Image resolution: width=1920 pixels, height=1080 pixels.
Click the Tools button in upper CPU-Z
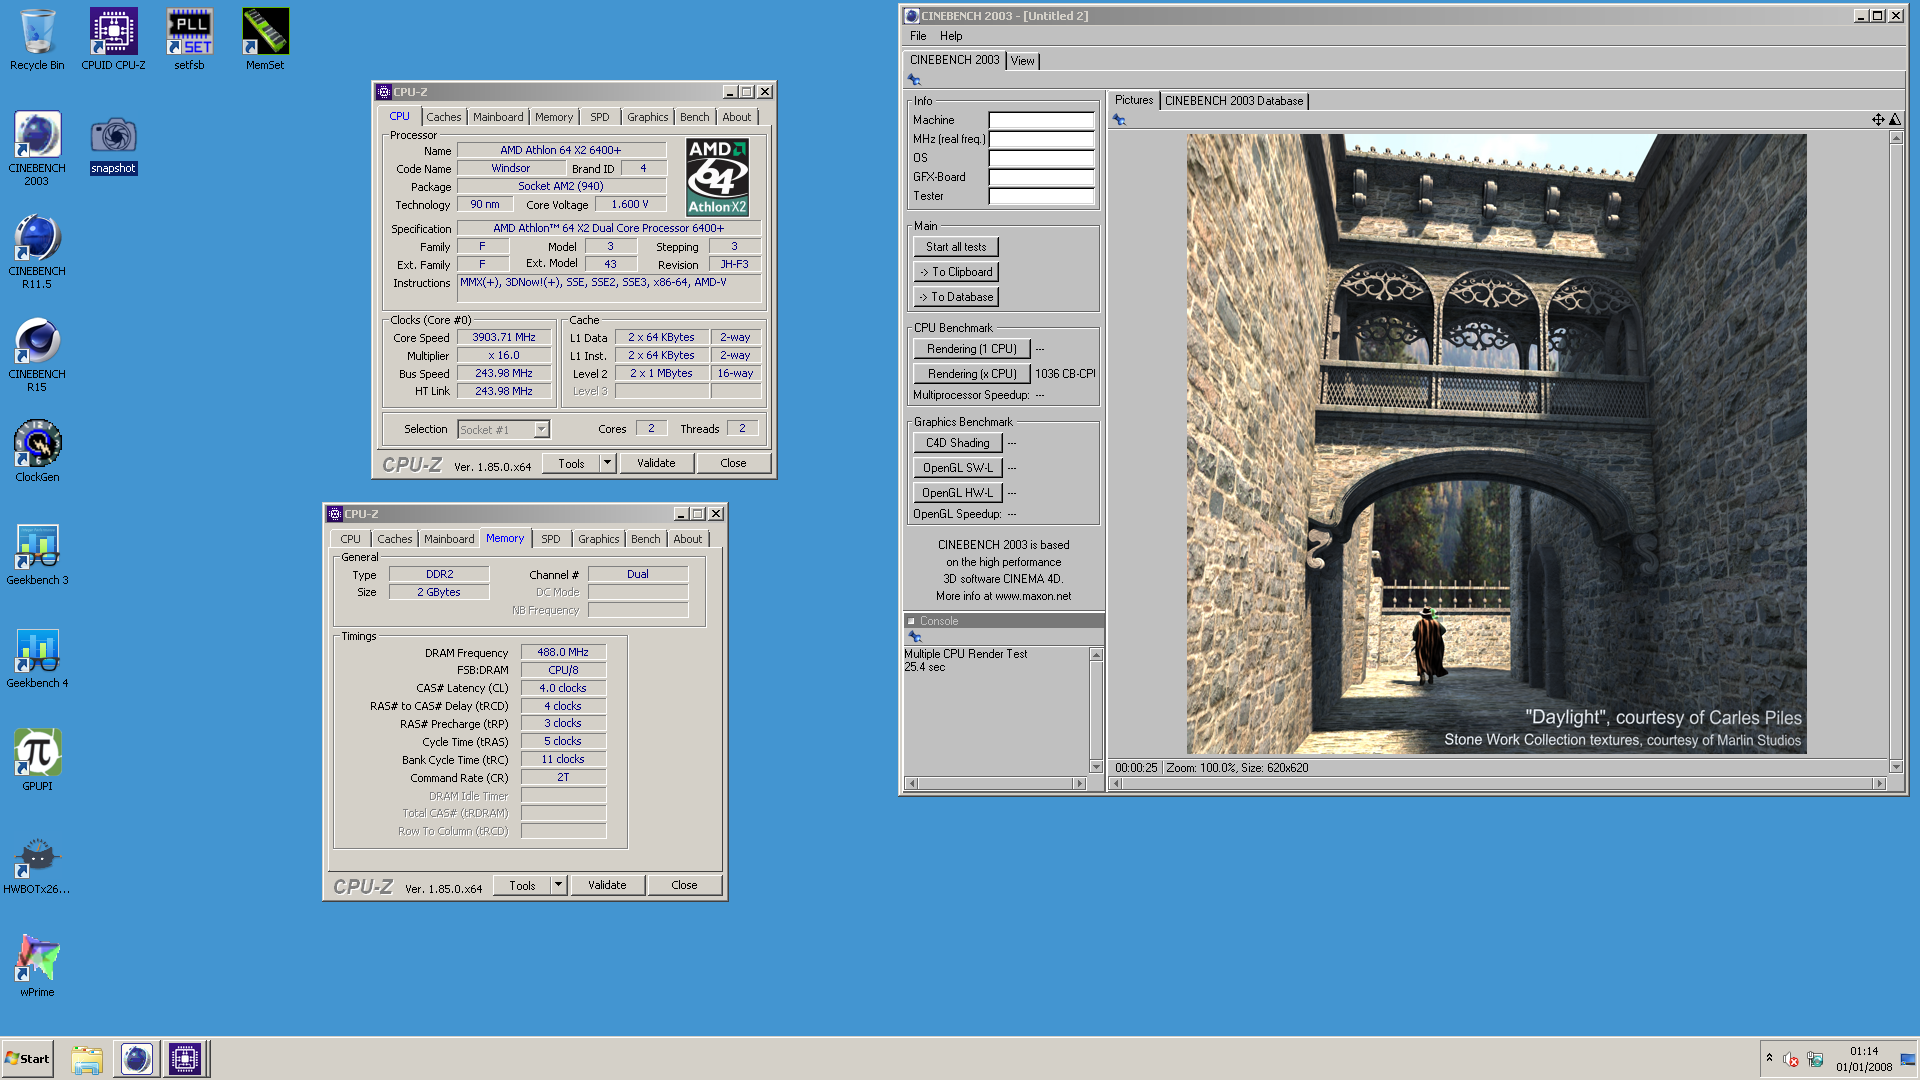pos(571,463)
